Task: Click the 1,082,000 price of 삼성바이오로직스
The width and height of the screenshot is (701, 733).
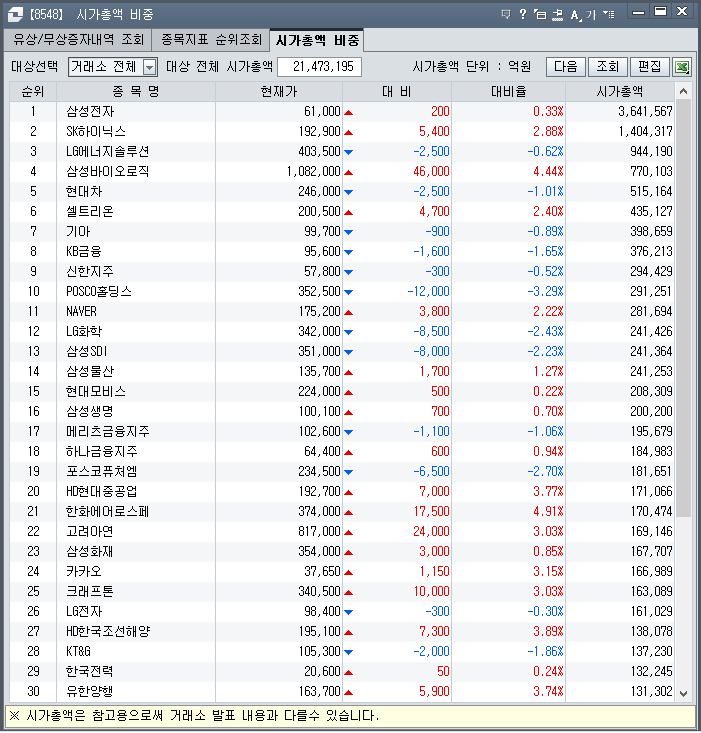Action: pyautogui.click(x=314, y=171)
